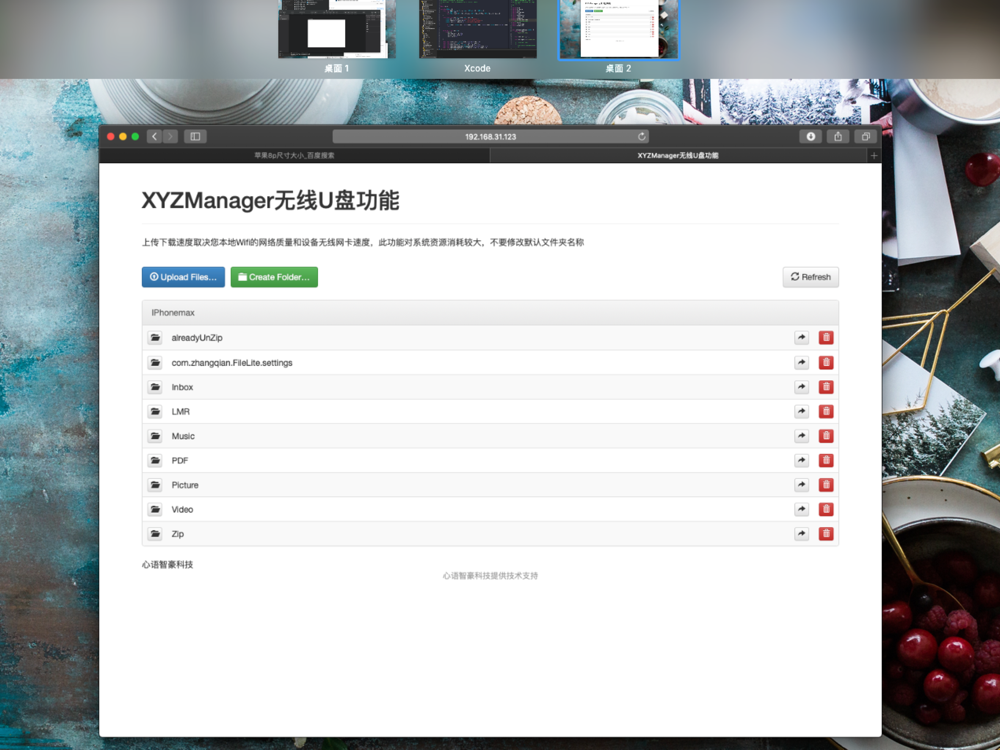Viewport: 1000px width, 750px height.
Task: Open the Zip folder
Action: [x=178, y=534]
